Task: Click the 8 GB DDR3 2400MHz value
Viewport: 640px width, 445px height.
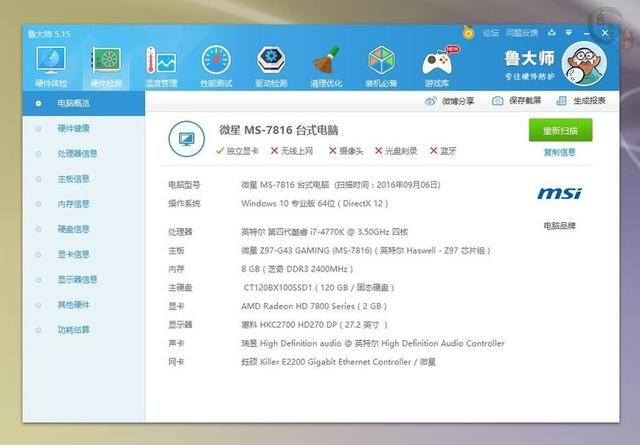Action: point(297,269)
